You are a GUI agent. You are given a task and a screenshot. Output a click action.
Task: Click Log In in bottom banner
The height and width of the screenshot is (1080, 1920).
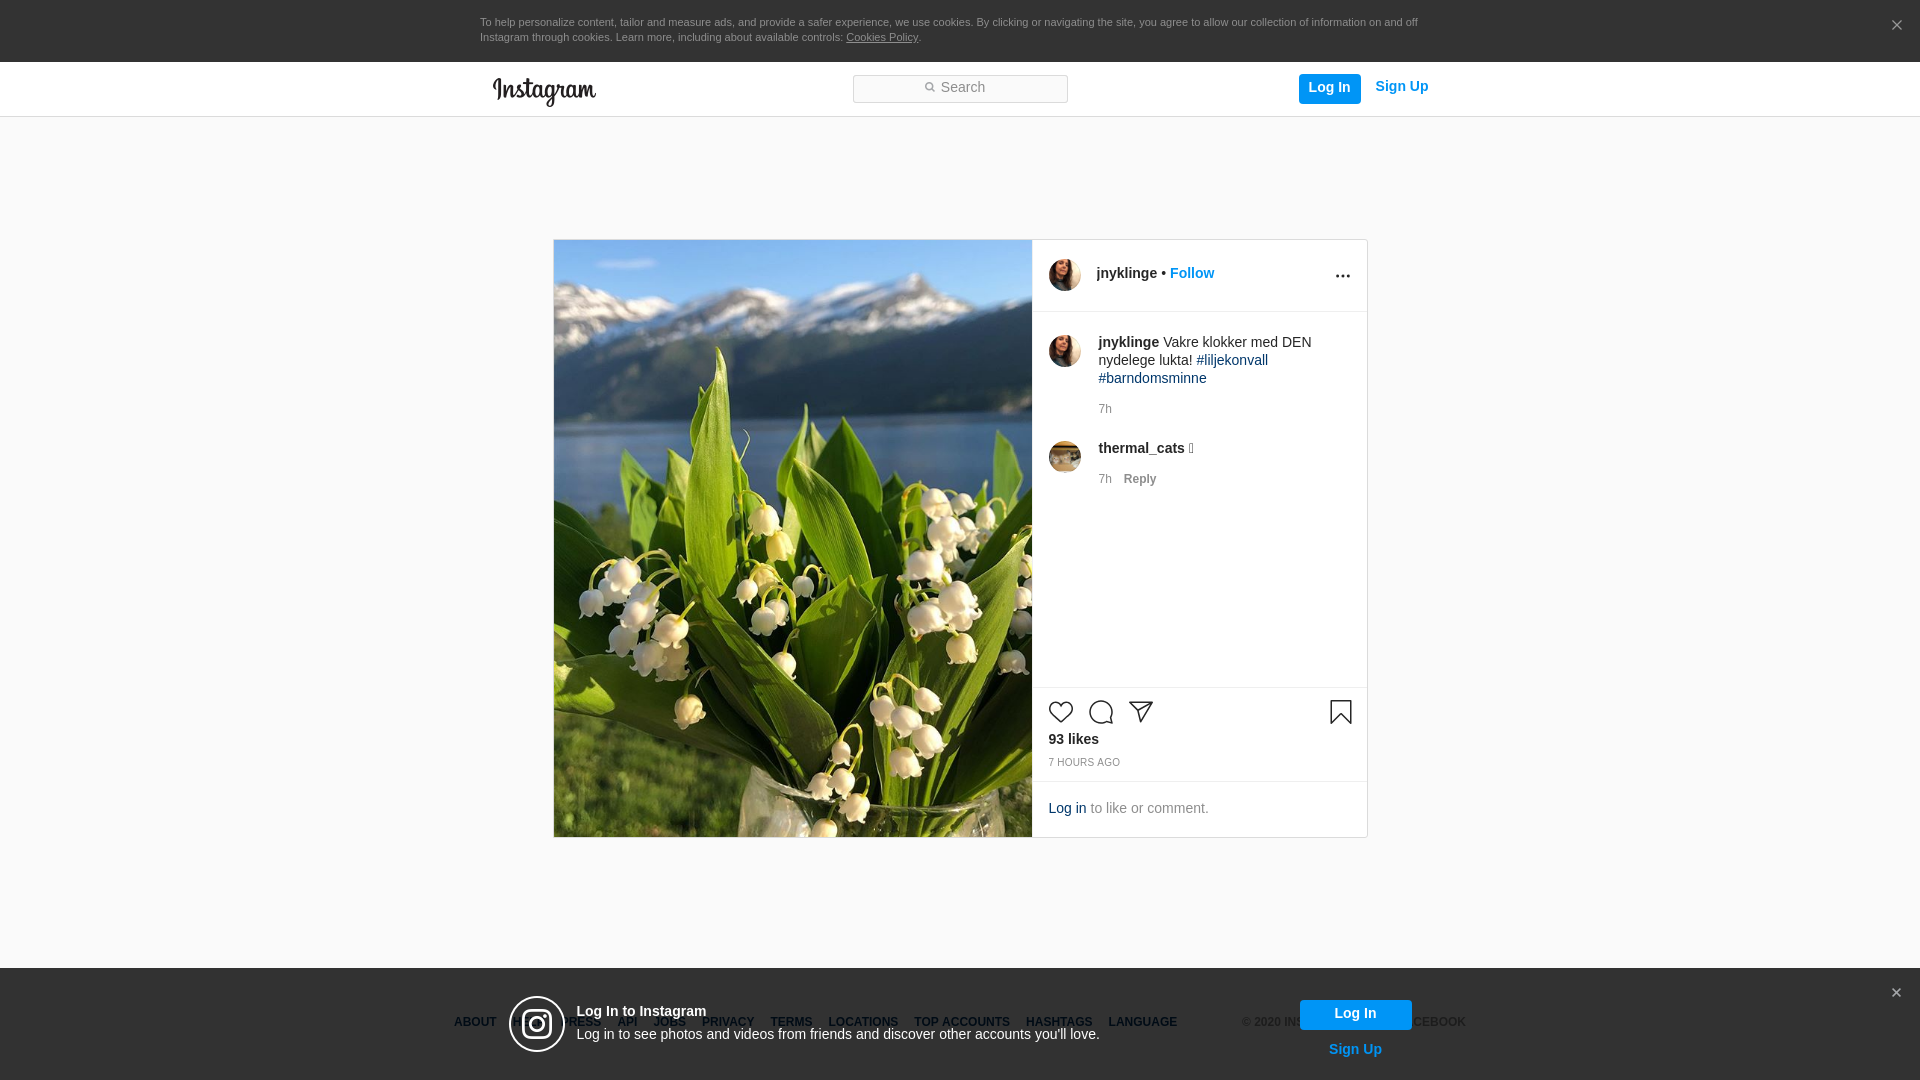(x=1356, y=1015)
